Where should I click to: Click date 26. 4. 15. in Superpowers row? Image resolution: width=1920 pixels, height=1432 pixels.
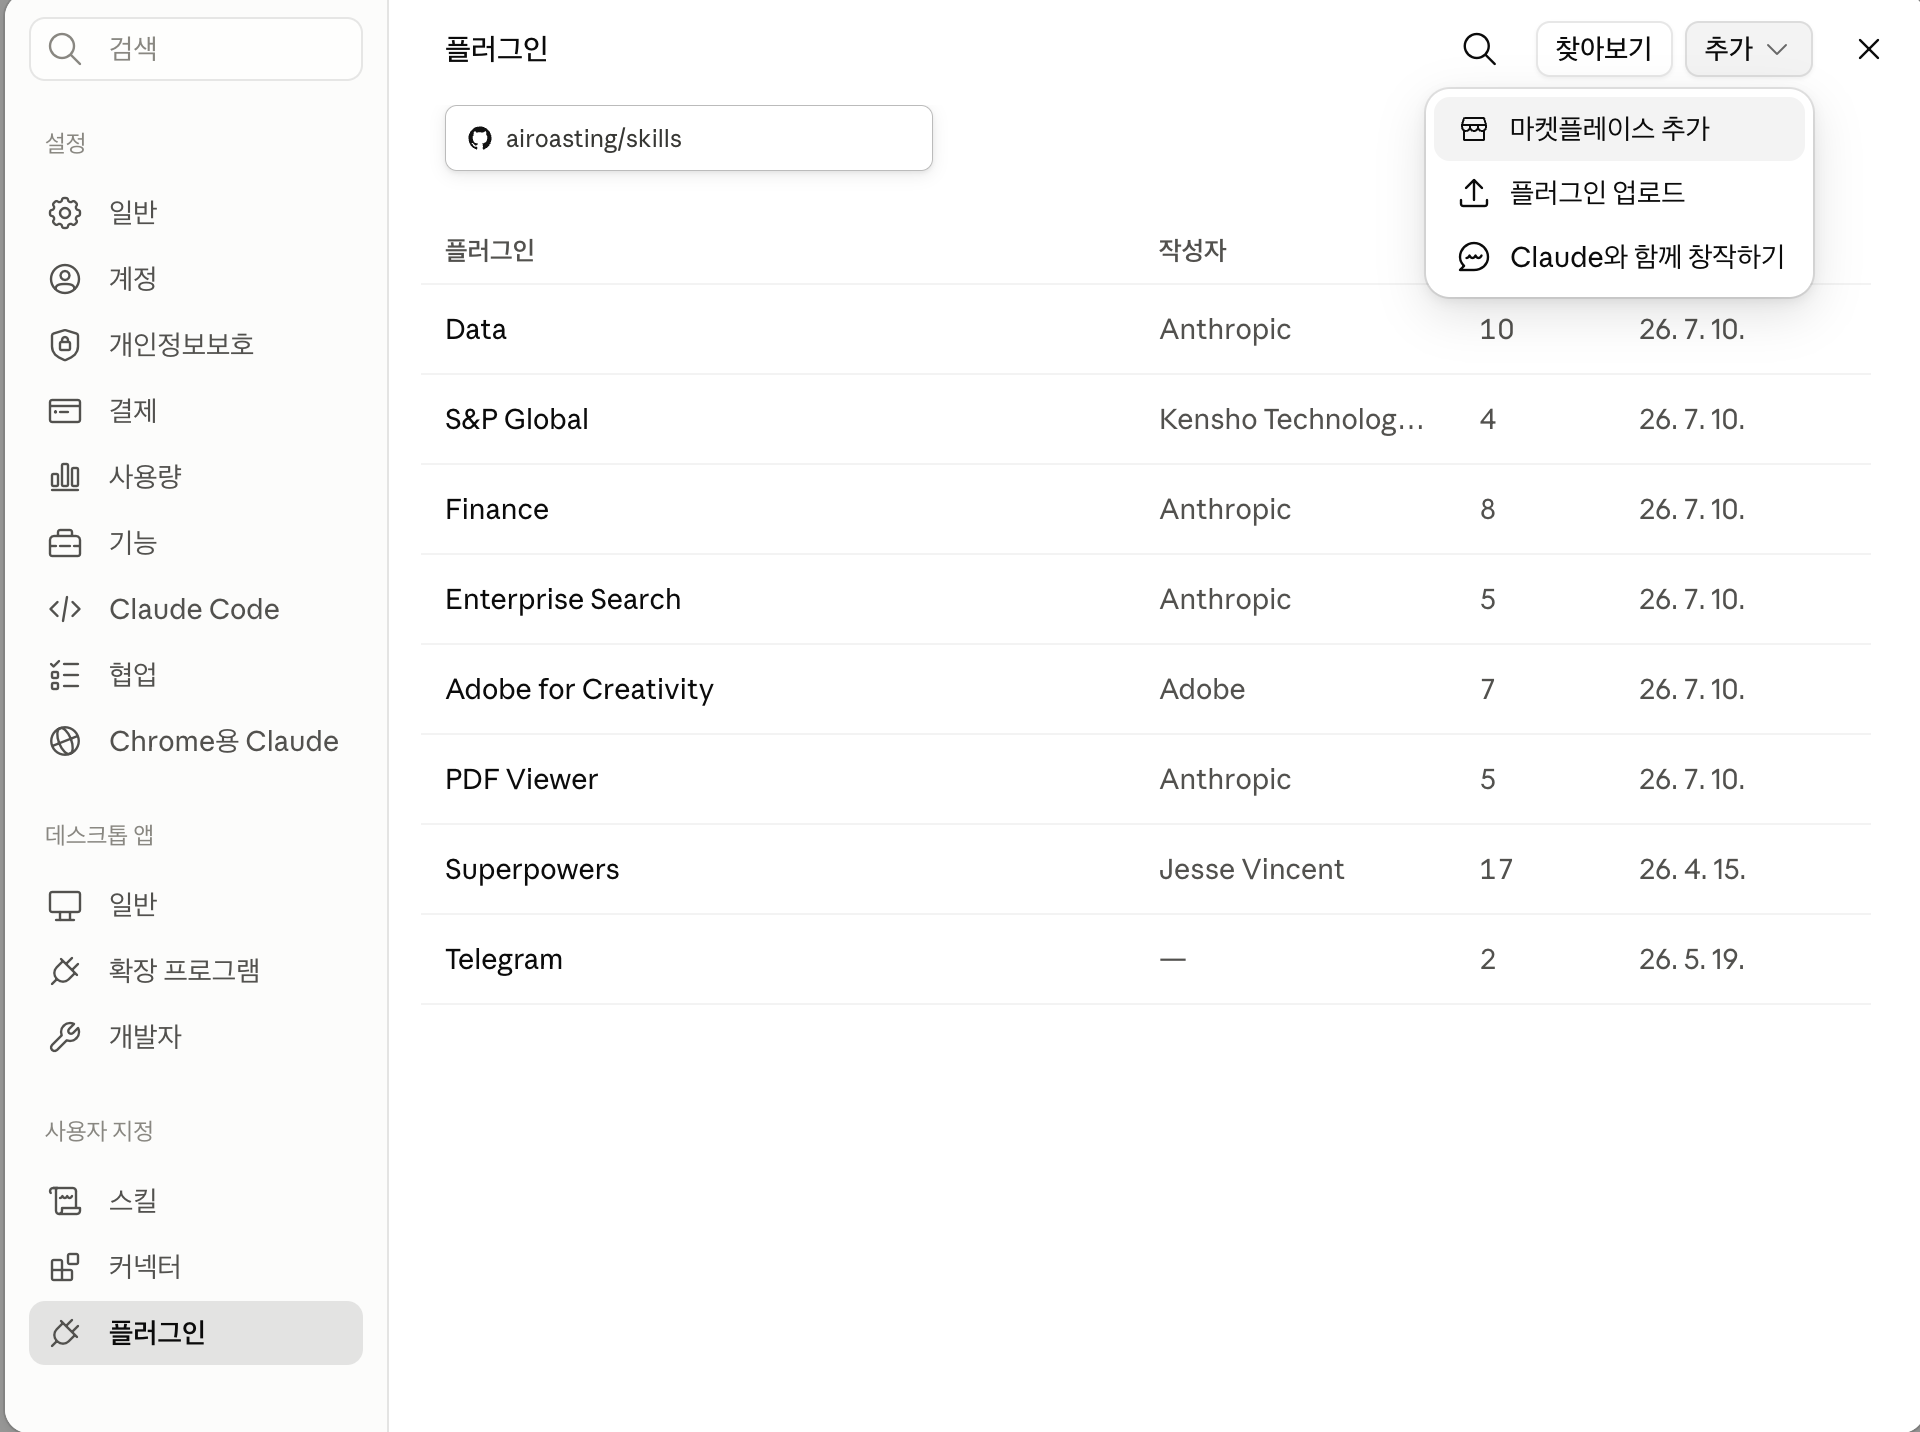[x=1692, y=869]
